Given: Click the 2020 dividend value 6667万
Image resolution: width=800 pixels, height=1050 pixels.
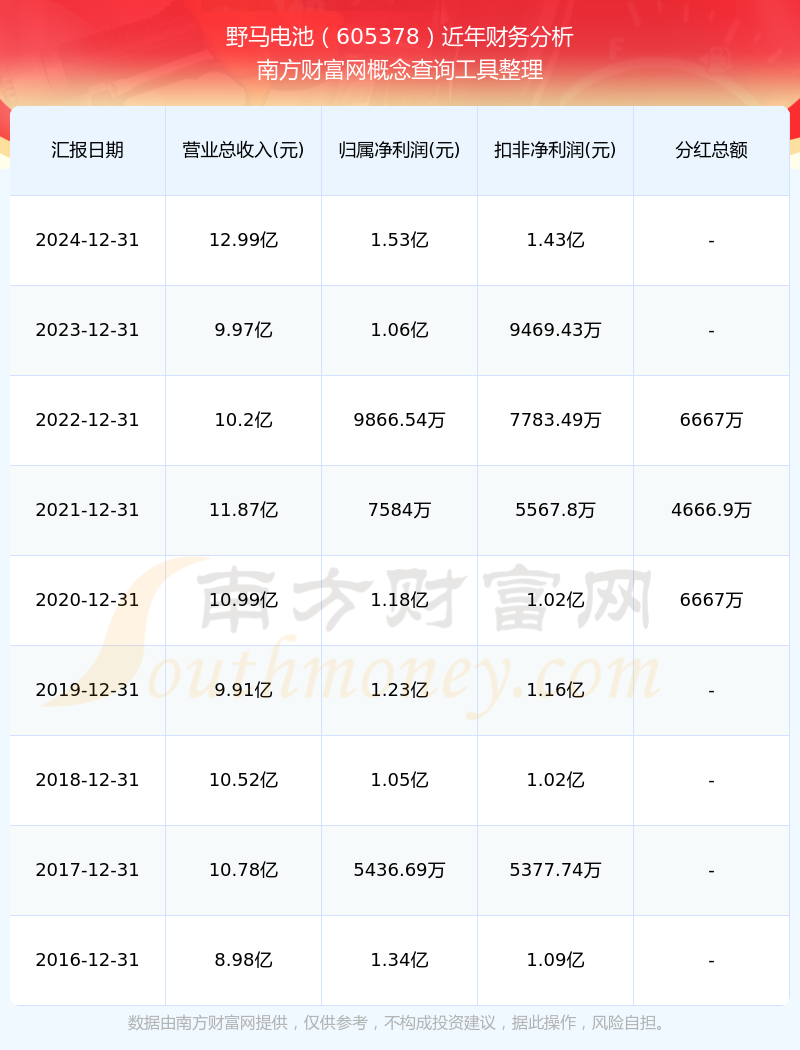Looking at the screenshot, I should point(712,600).
